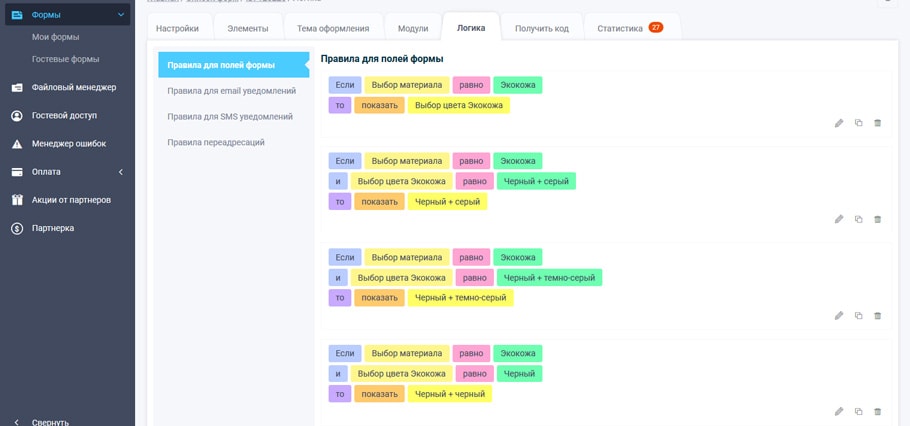The height and width of the screenshot is (426, 910).
Task: Open Акции от партнеров gift icon
Action: coord(17,200)
